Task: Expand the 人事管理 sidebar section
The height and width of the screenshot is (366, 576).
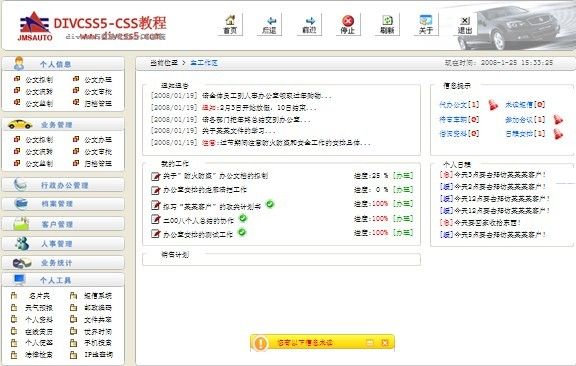Action: pyautogui.click(x=63, y=244)
